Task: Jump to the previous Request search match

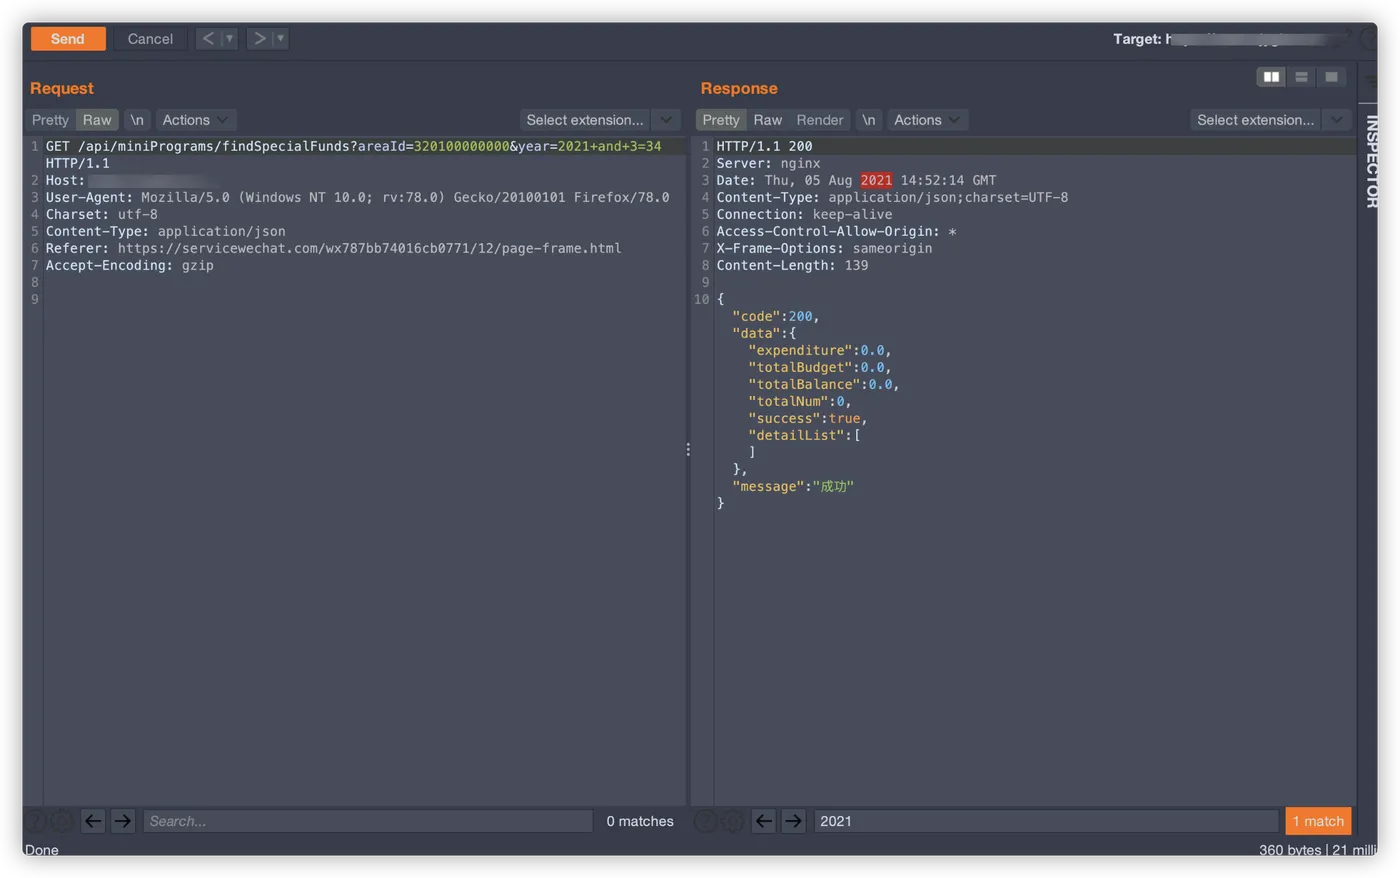Action: click(x=93, y=821)
